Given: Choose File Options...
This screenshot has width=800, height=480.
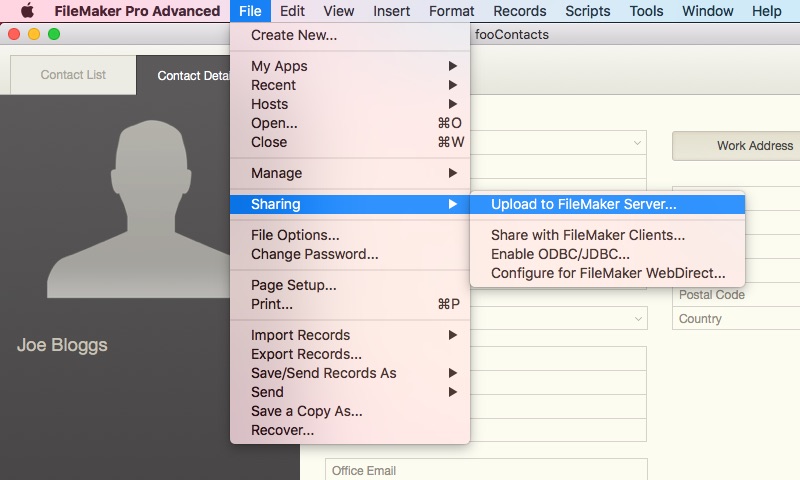Looking at the screenshot, I should [x=350, y=235].
